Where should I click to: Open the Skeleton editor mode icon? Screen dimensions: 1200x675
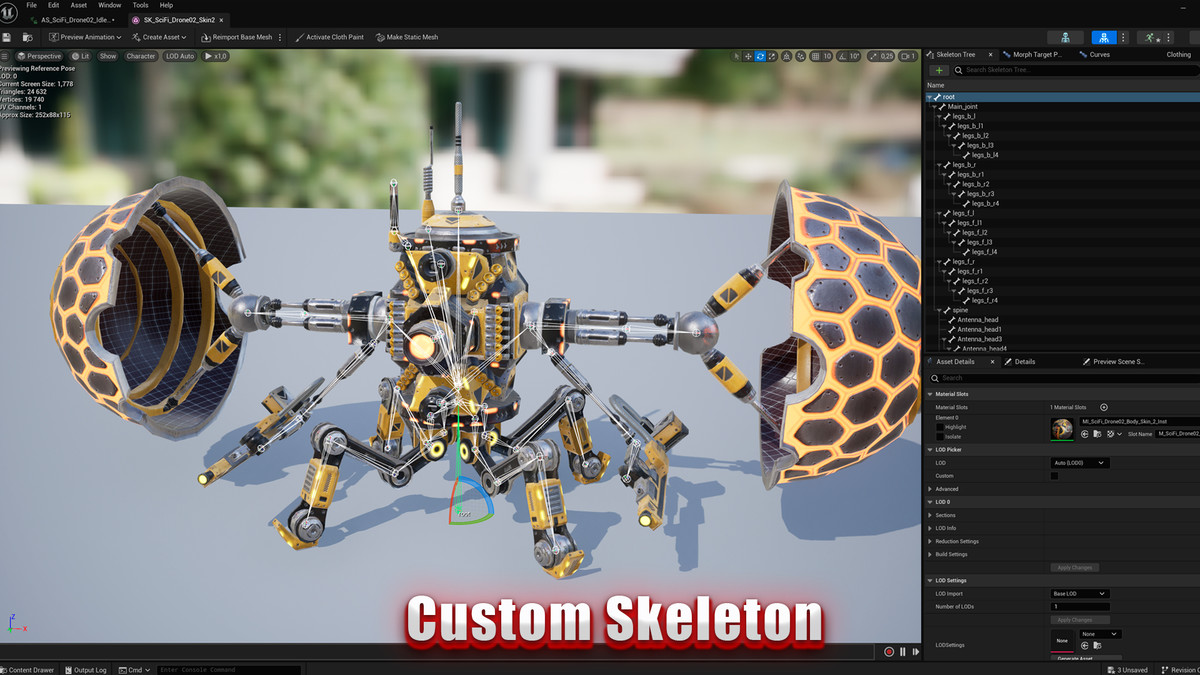(1065, 37)
